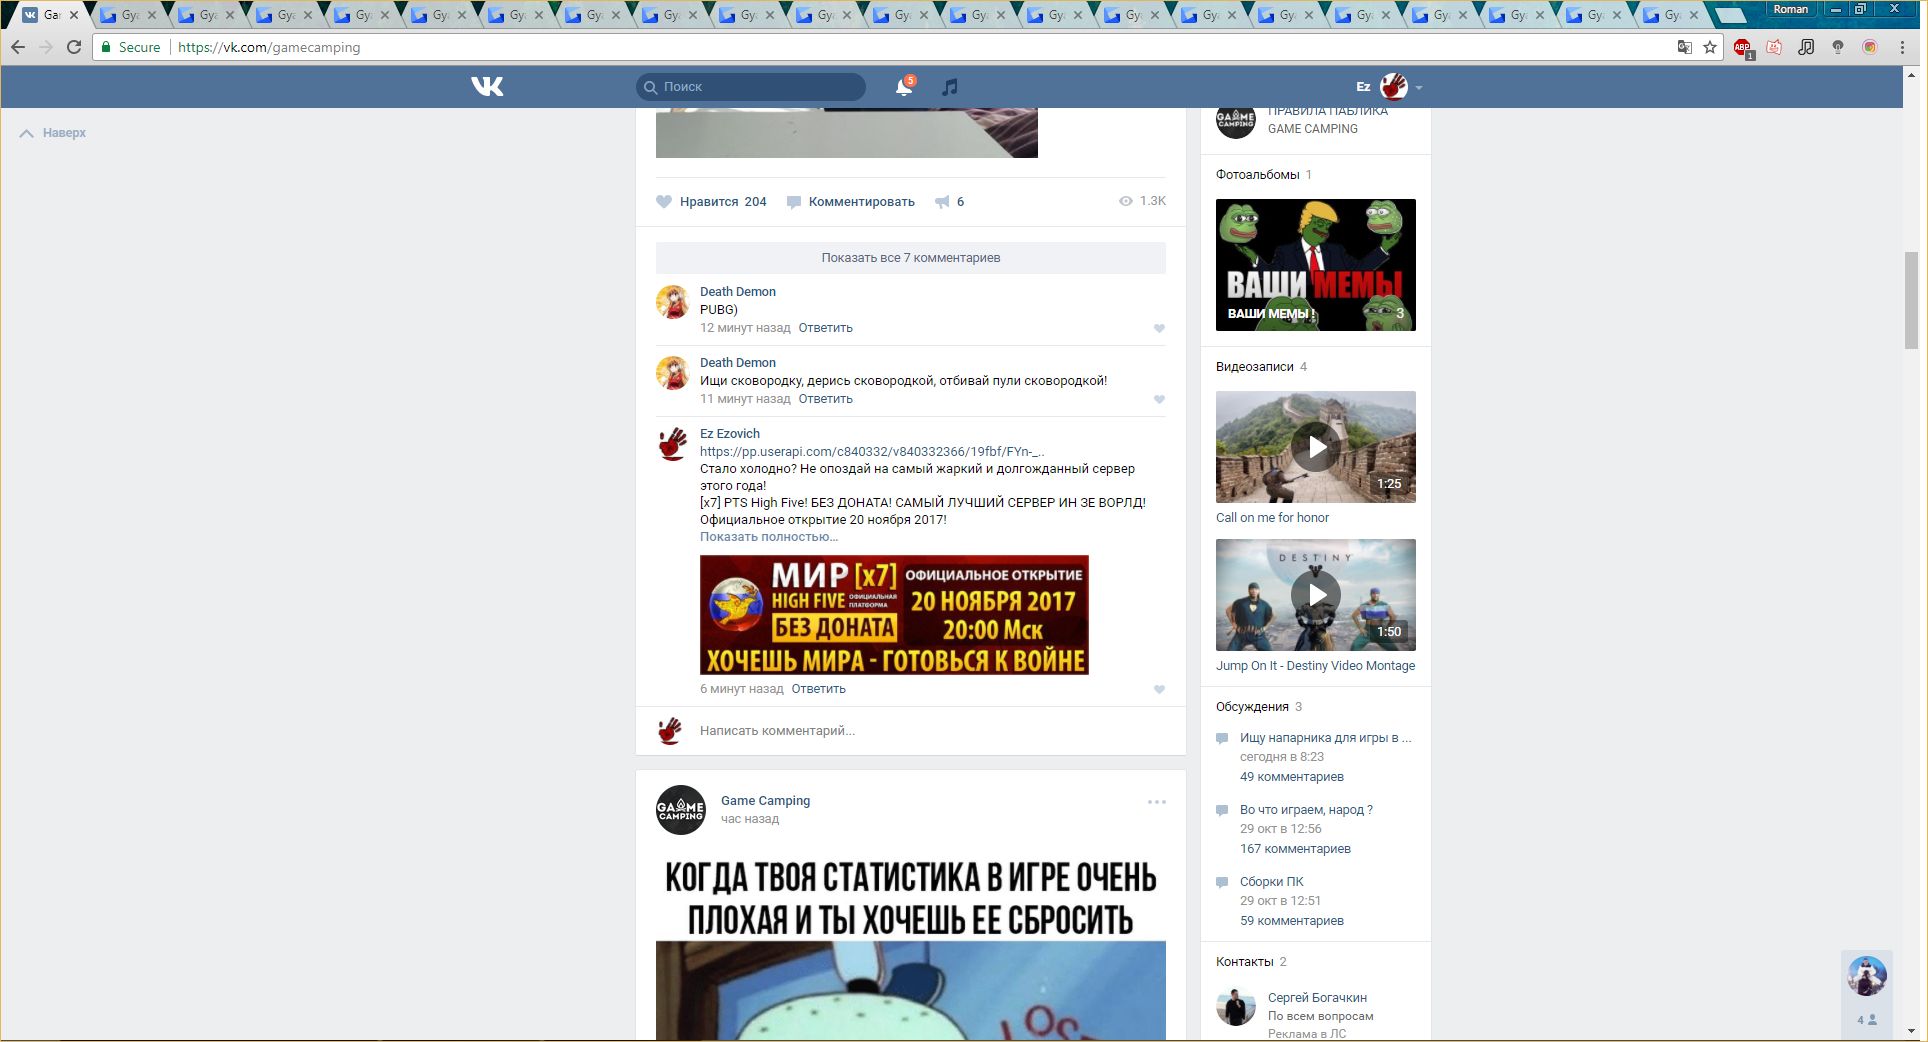Viewport: 1928px width, 1042px height.
Task: Open Death Demon's name on the сковородку comment
Action: (x=738, y=363)
